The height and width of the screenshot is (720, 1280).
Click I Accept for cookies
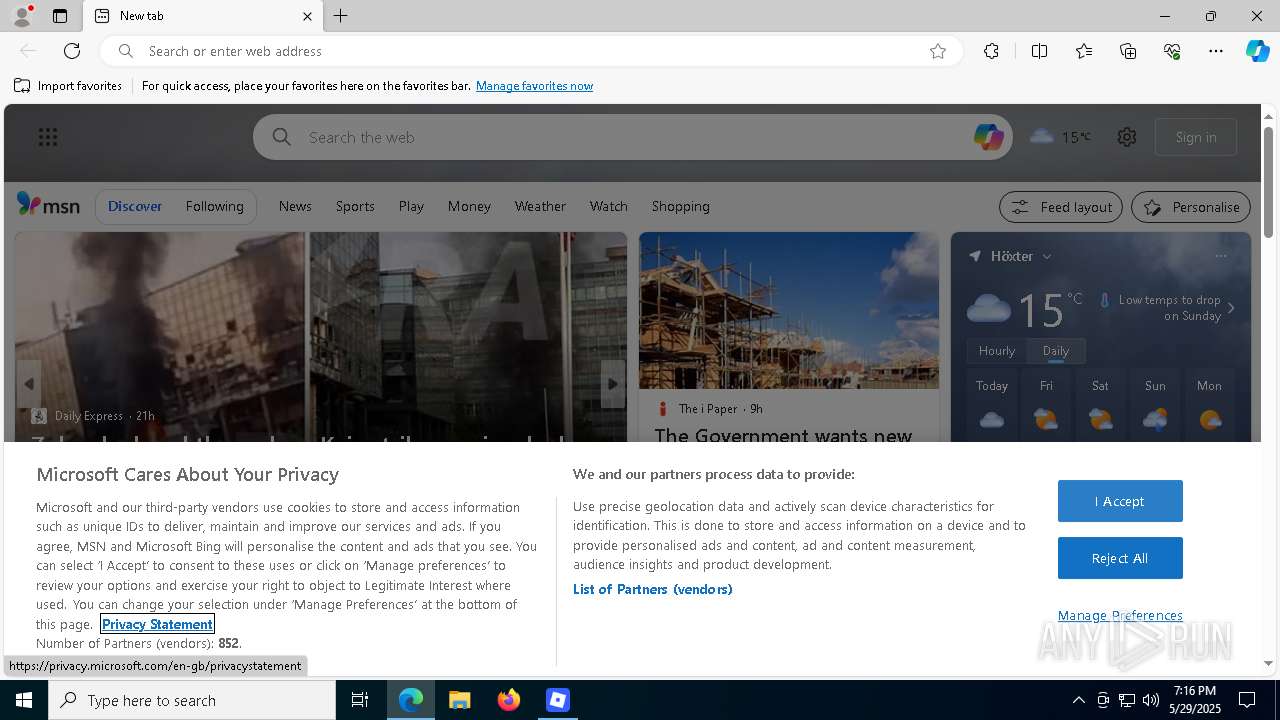(1120, 501)
